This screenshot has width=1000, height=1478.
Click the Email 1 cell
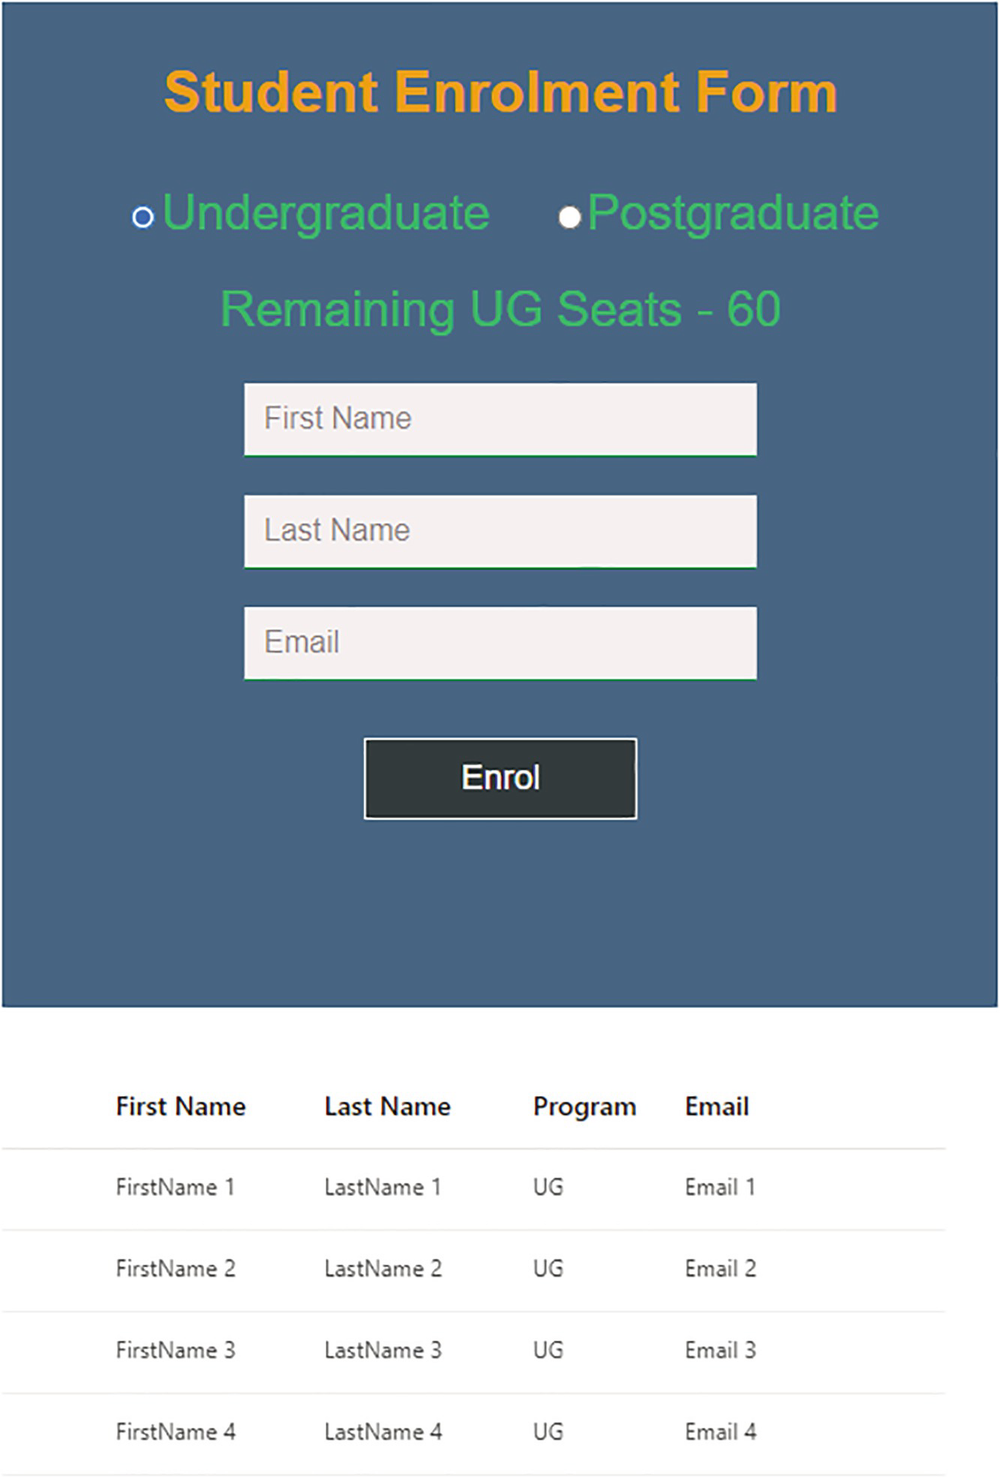(x=720, y=1188)
